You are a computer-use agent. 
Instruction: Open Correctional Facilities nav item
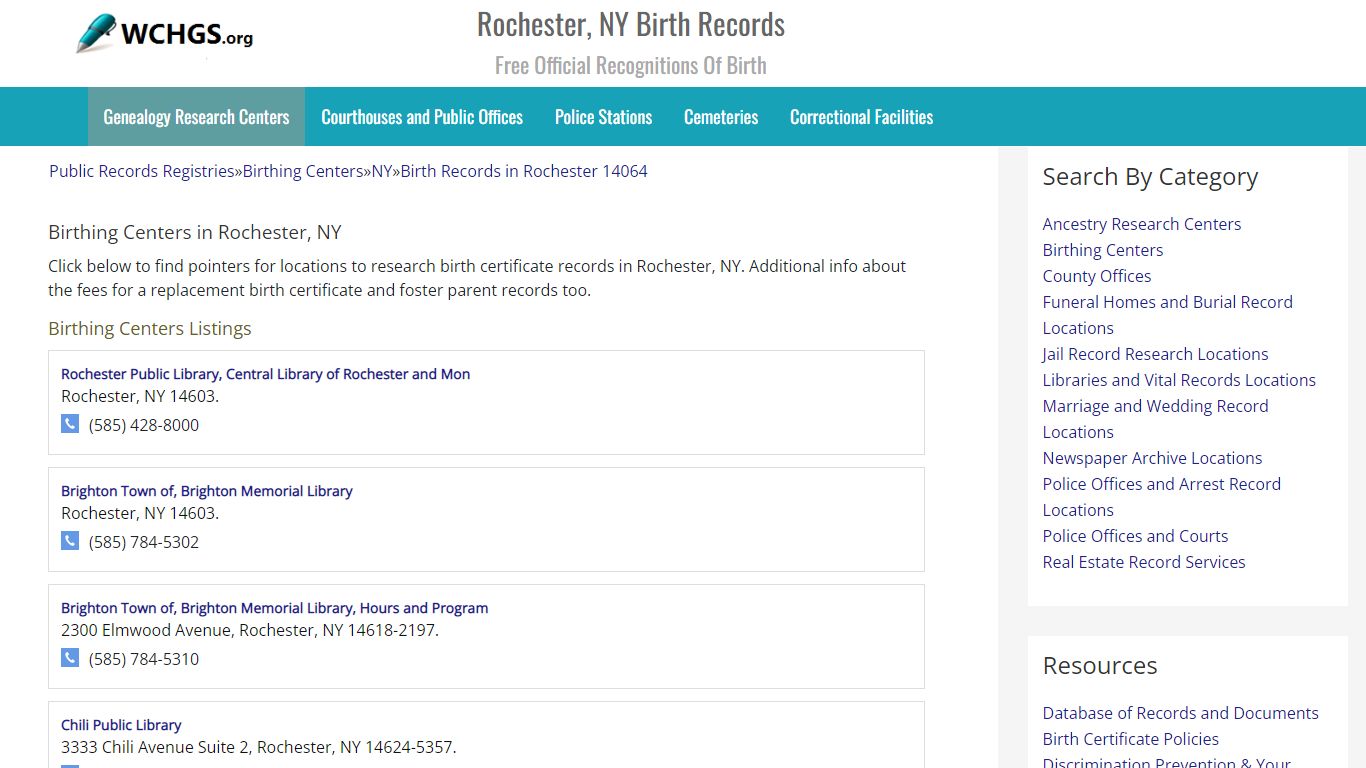(x=861, y=117)
